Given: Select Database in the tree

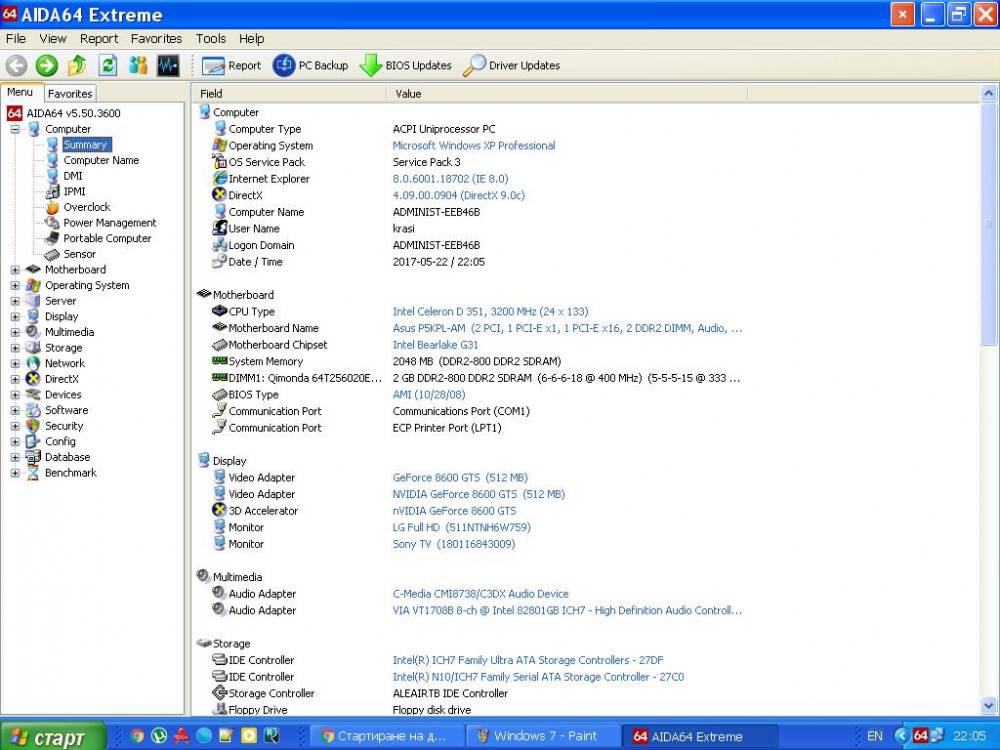Looking at the screenshot, I should [x=67, y=457].
